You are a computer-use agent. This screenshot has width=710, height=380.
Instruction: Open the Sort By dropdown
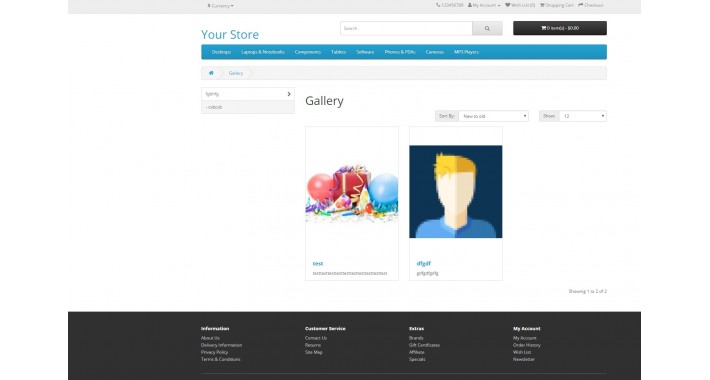[x=494, y=116]
